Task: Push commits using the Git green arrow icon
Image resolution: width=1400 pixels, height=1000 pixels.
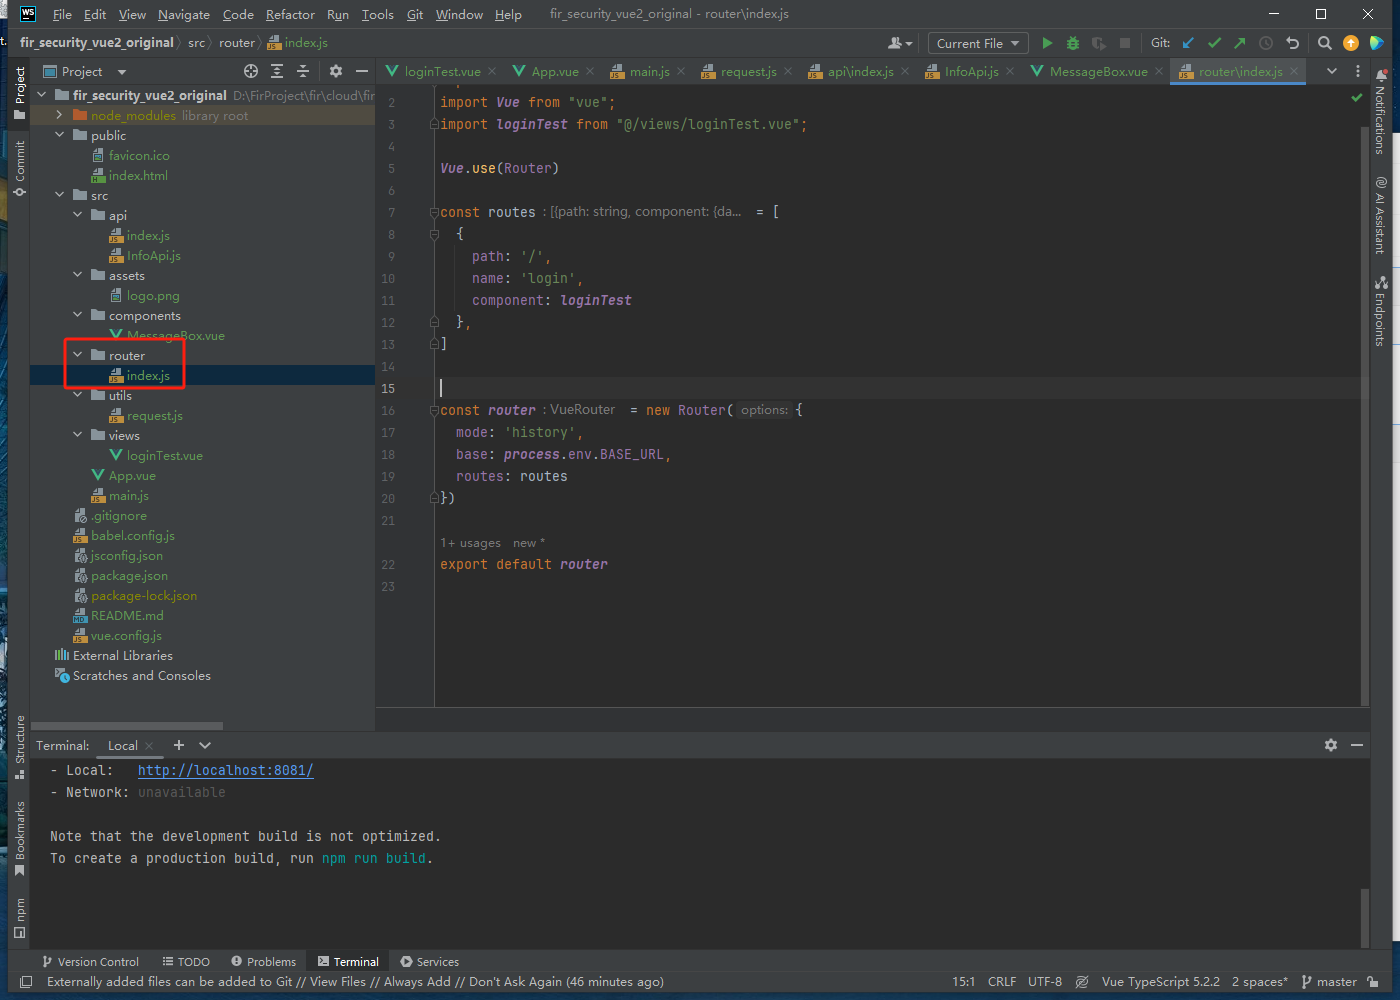Action: click(x=1240, y=43)
